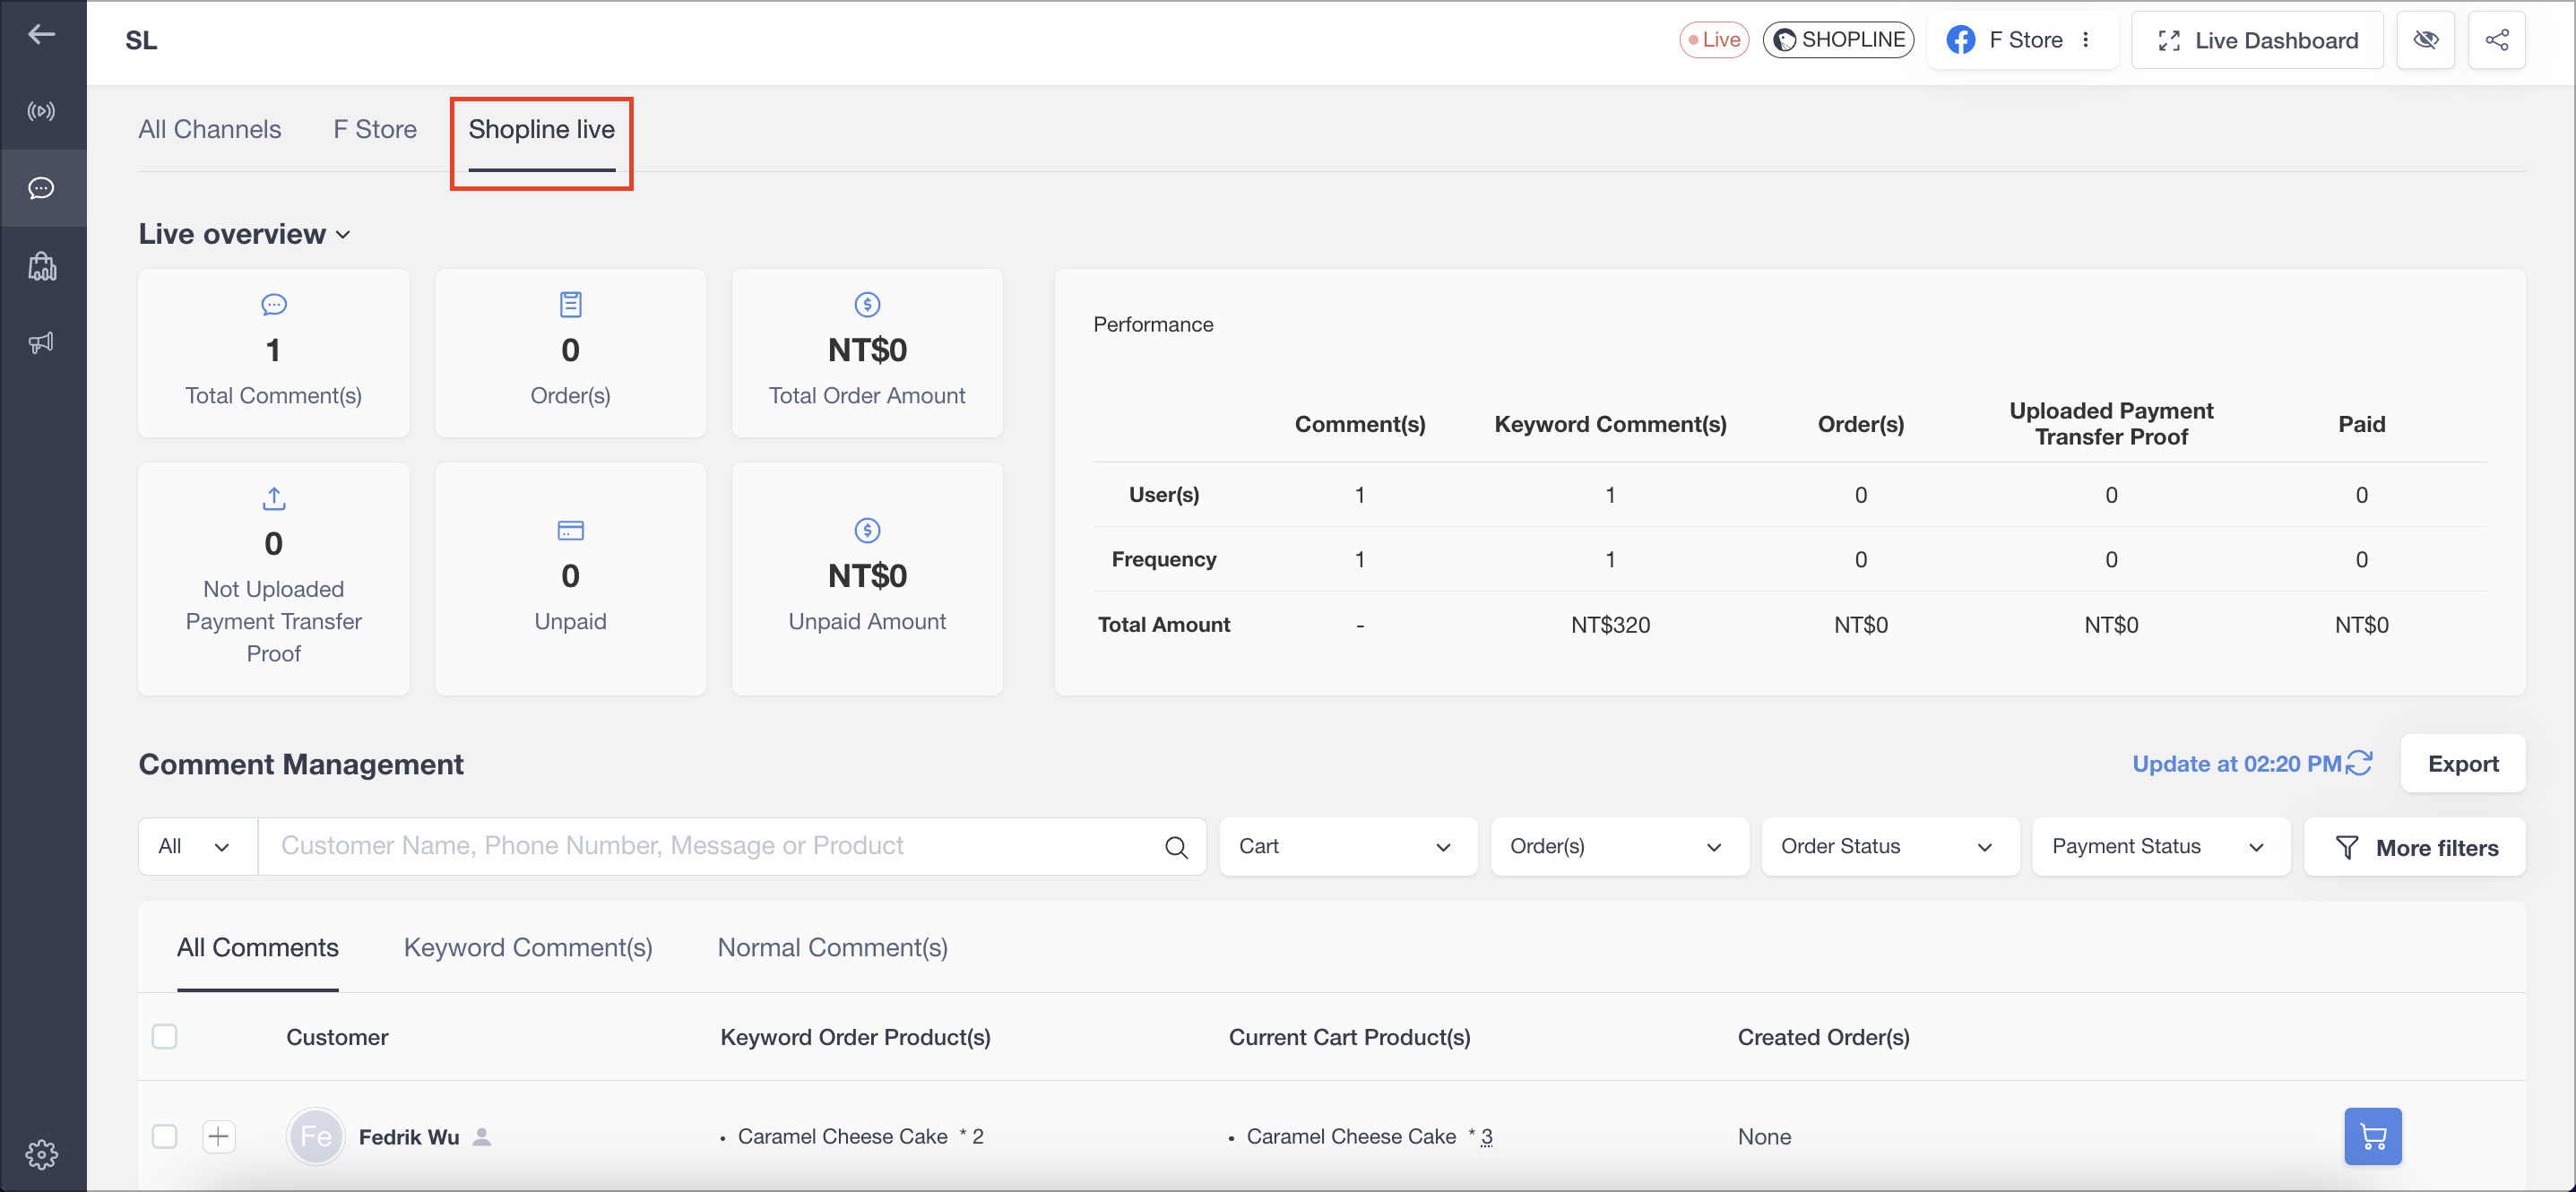Tick the checkbox for Fedrik Wu row

pyautogui.click(x=164, y=1136)
